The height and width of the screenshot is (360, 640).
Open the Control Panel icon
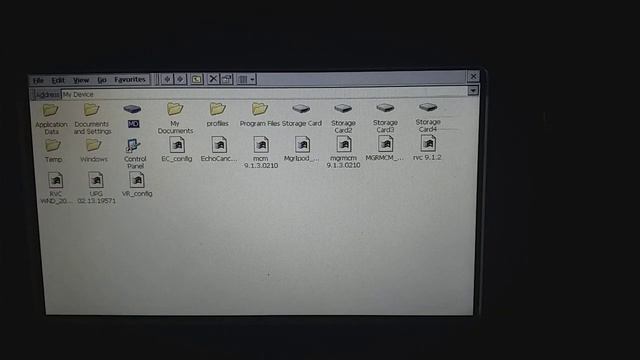pyautogui.click(x=135, y=154)
